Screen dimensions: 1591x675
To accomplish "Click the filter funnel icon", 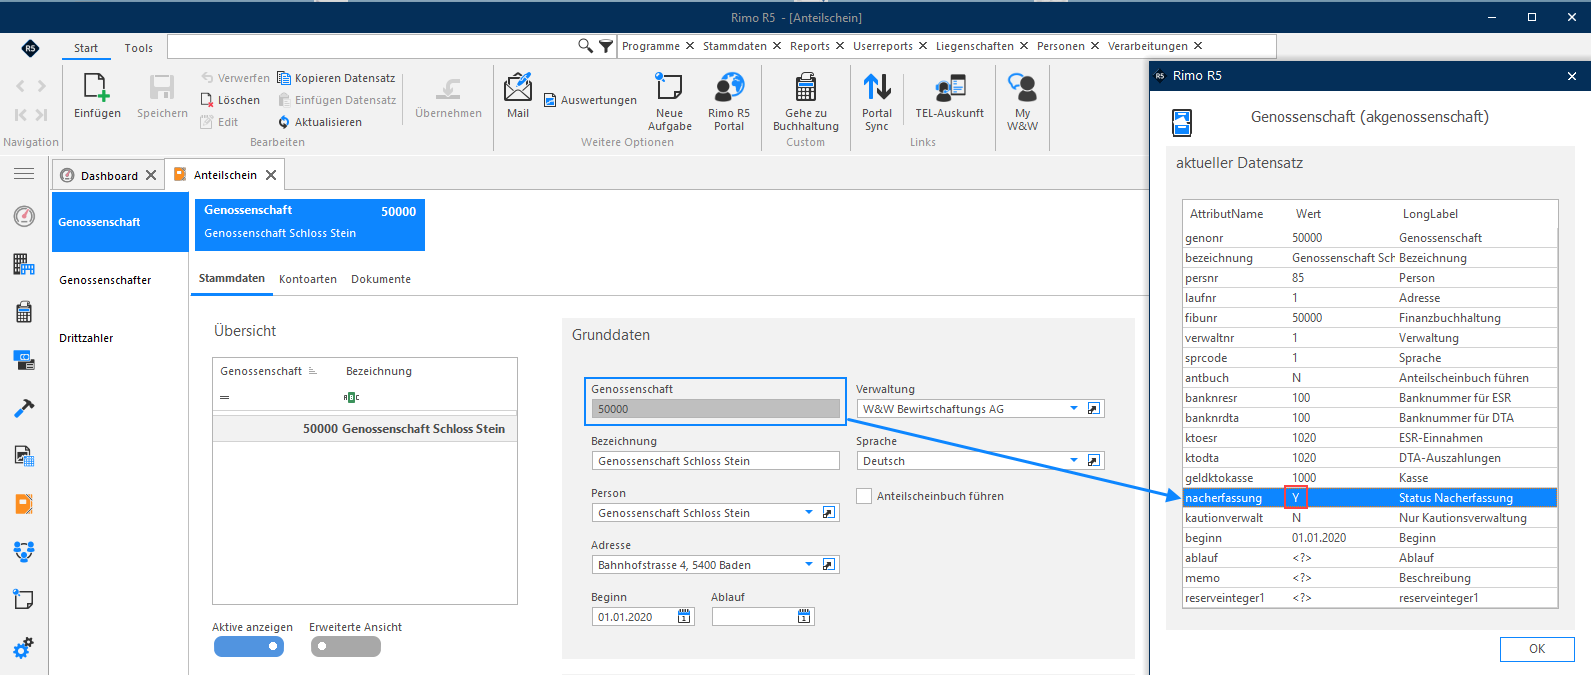I will [606, 46].
